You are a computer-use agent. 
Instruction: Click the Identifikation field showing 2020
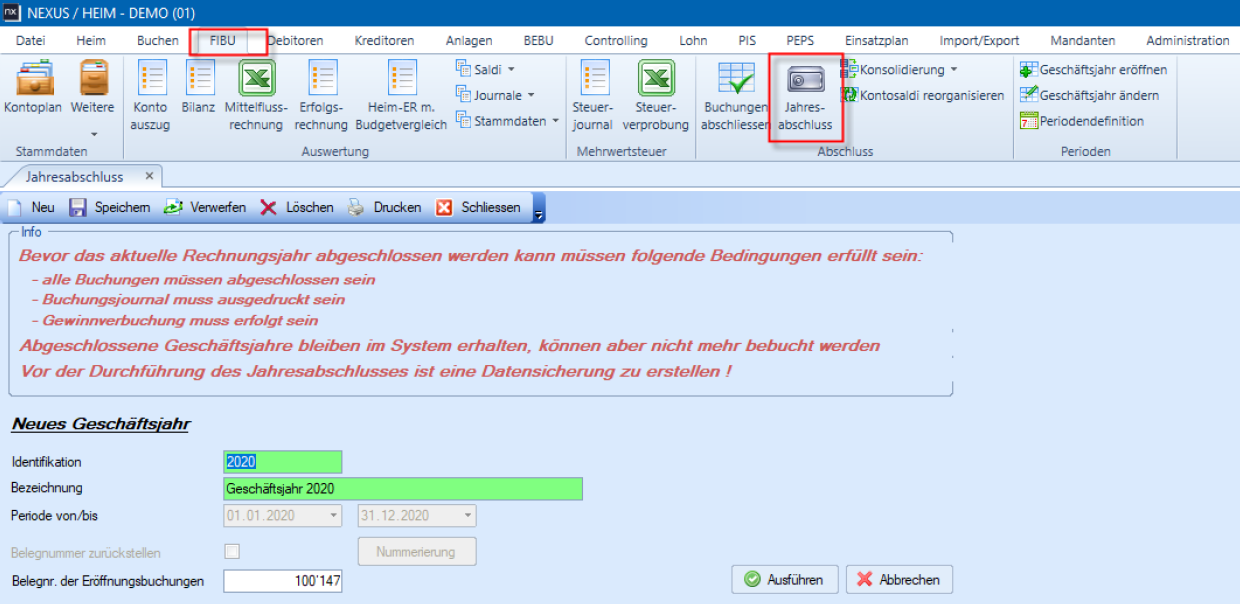[283, 462]
